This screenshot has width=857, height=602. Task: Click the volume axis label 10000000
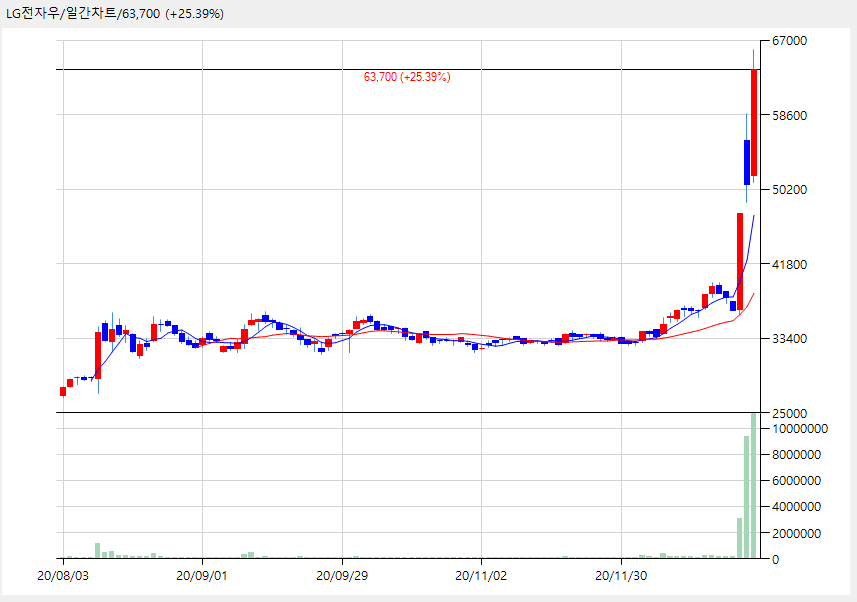click(800, 429)
